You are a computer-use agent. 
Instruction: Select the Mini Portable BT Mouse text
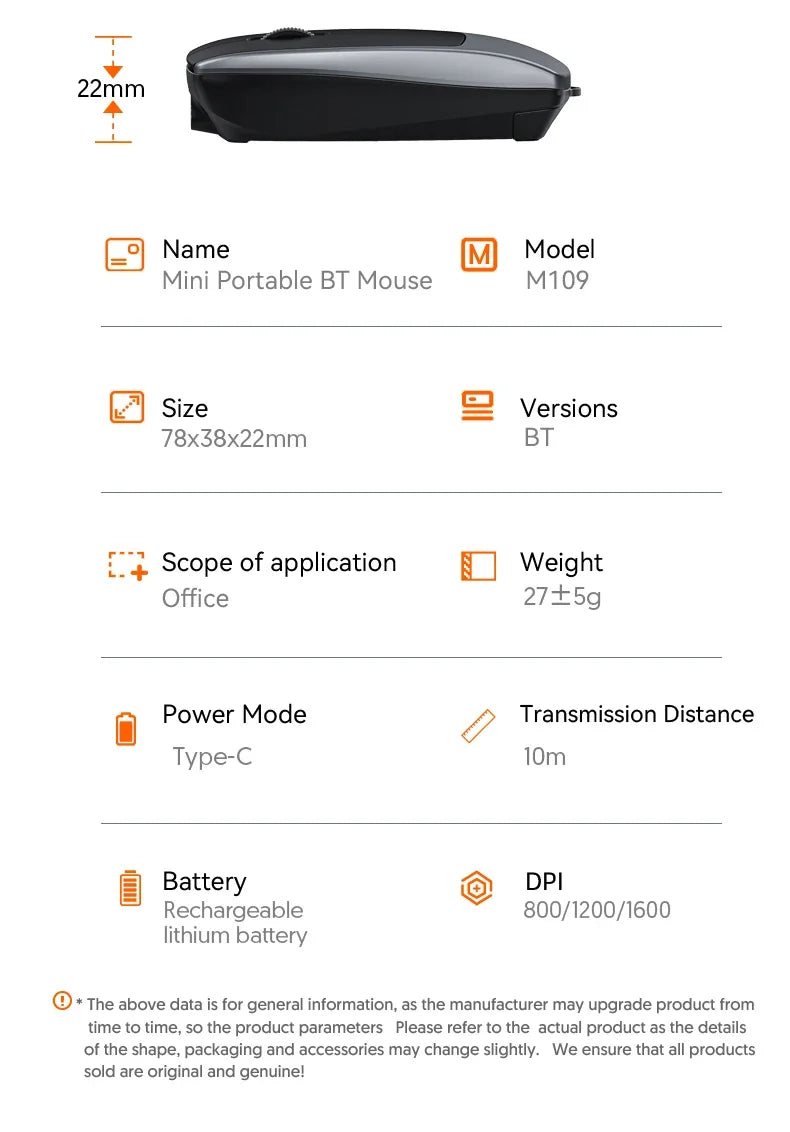coord(297,280)
